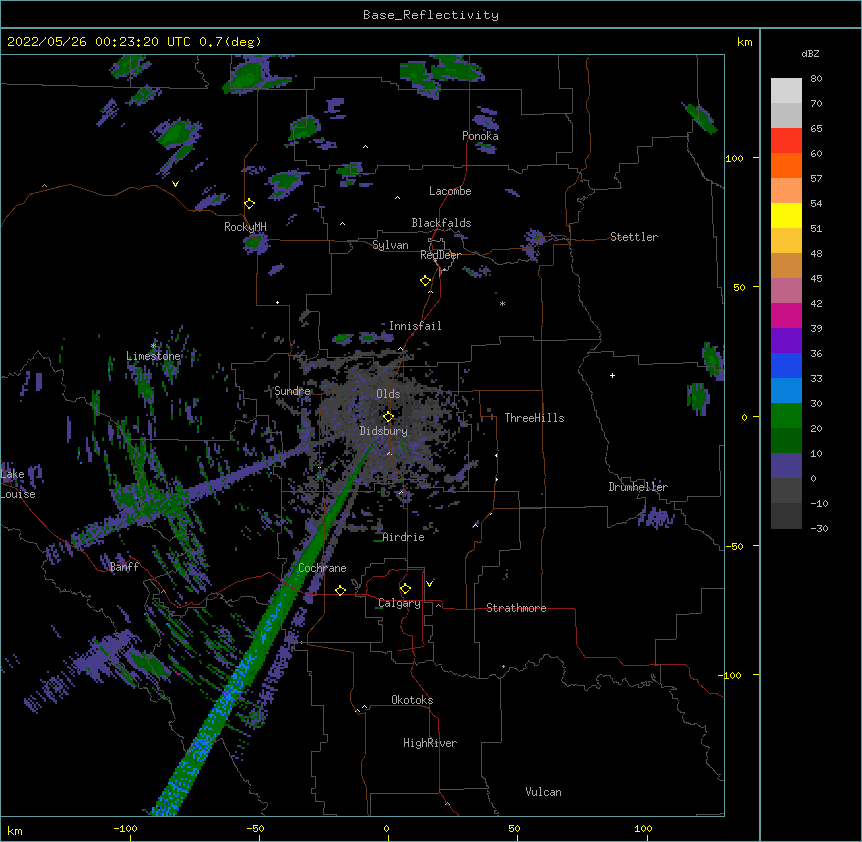
Task: Click the Calgary city label
Action: (x=399, y=603)
